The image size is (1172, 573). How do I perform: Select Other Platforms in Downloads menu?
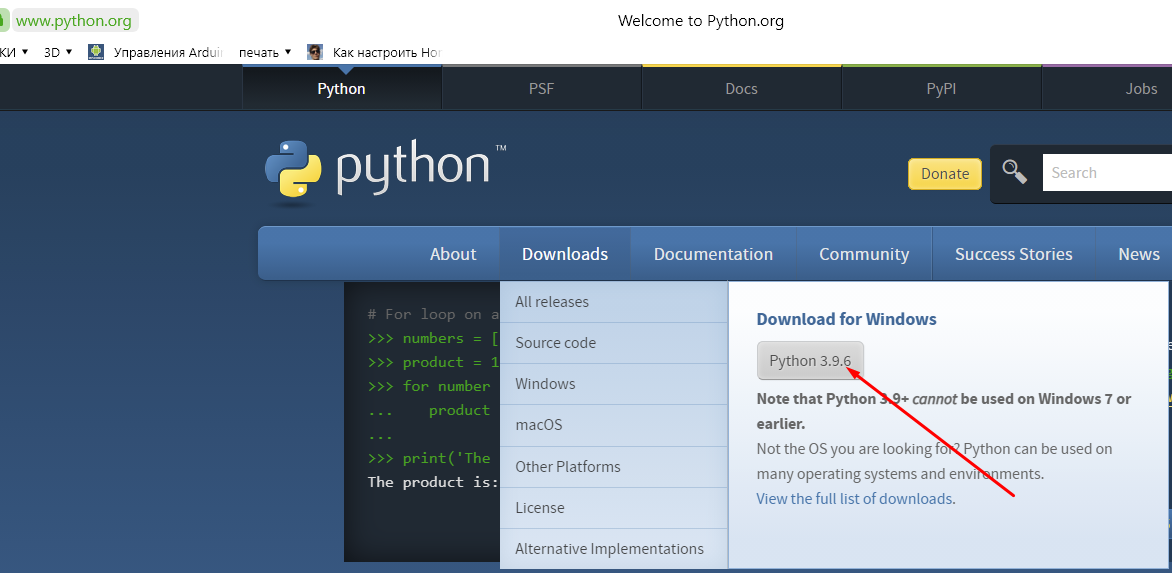click(x=614, y=467)
